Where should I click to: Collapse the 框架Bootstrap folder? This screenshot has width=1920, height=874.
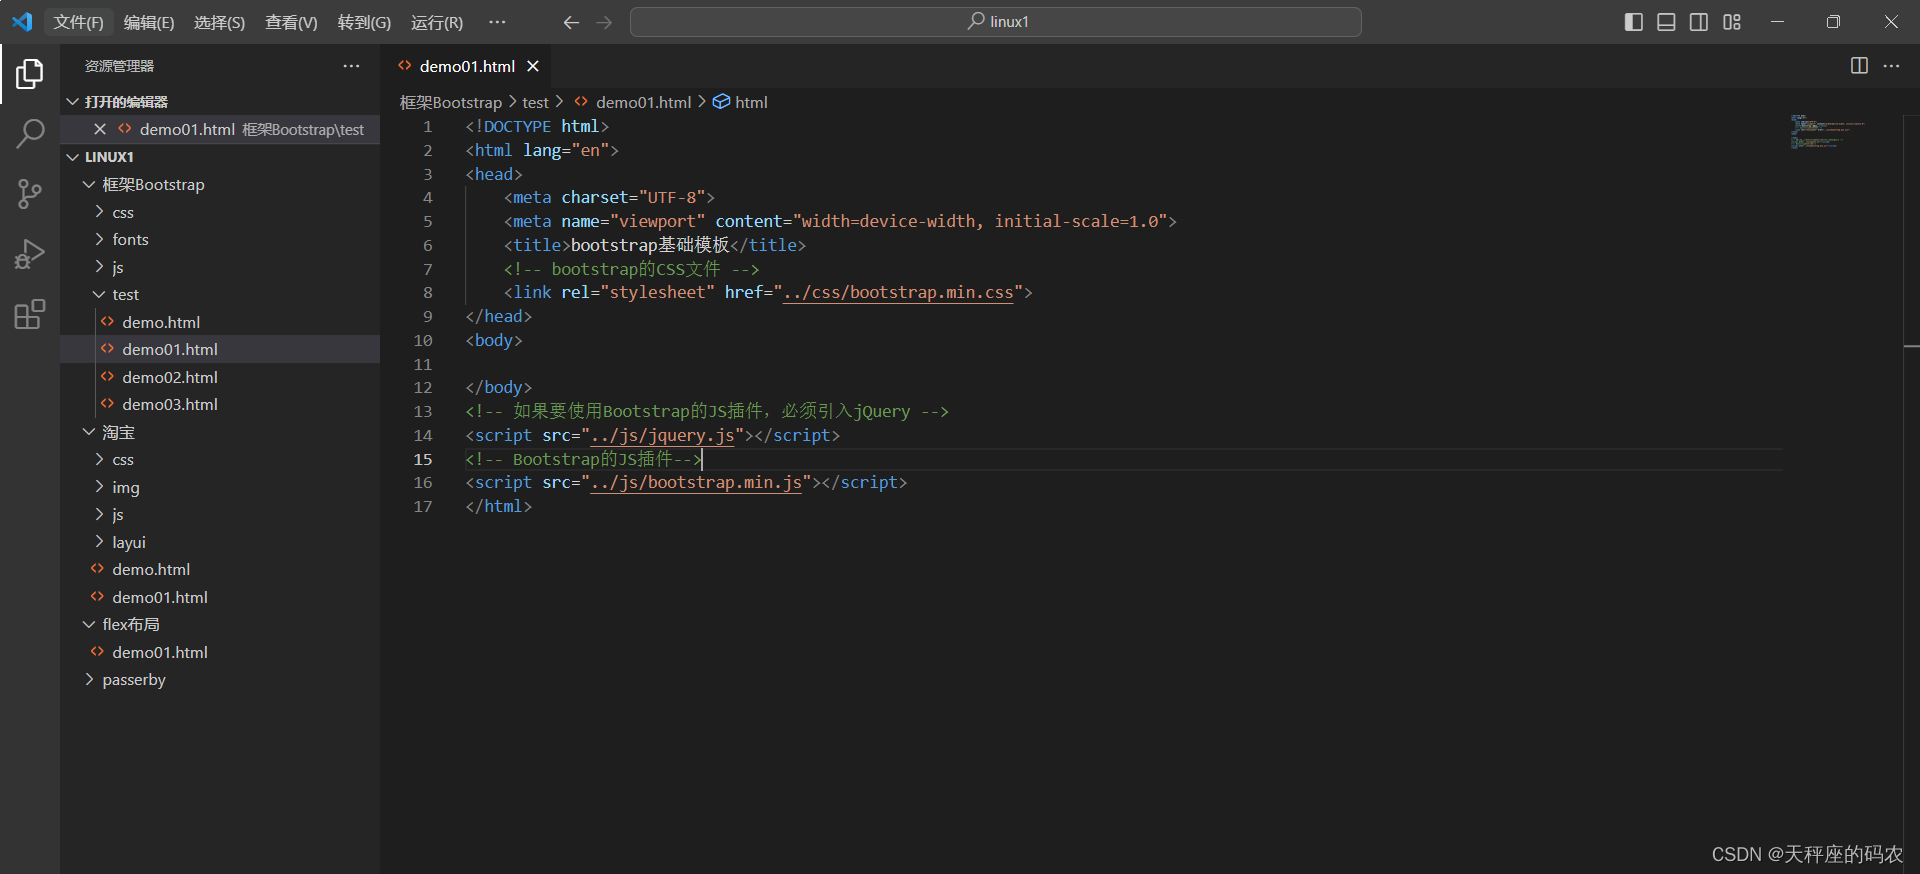(220, 185)
